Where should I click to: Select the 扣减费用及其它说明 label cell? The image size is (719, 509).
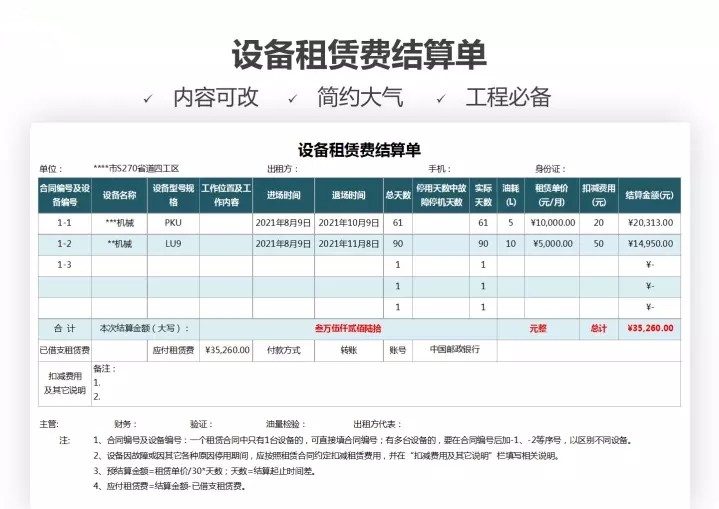[65, 384]
